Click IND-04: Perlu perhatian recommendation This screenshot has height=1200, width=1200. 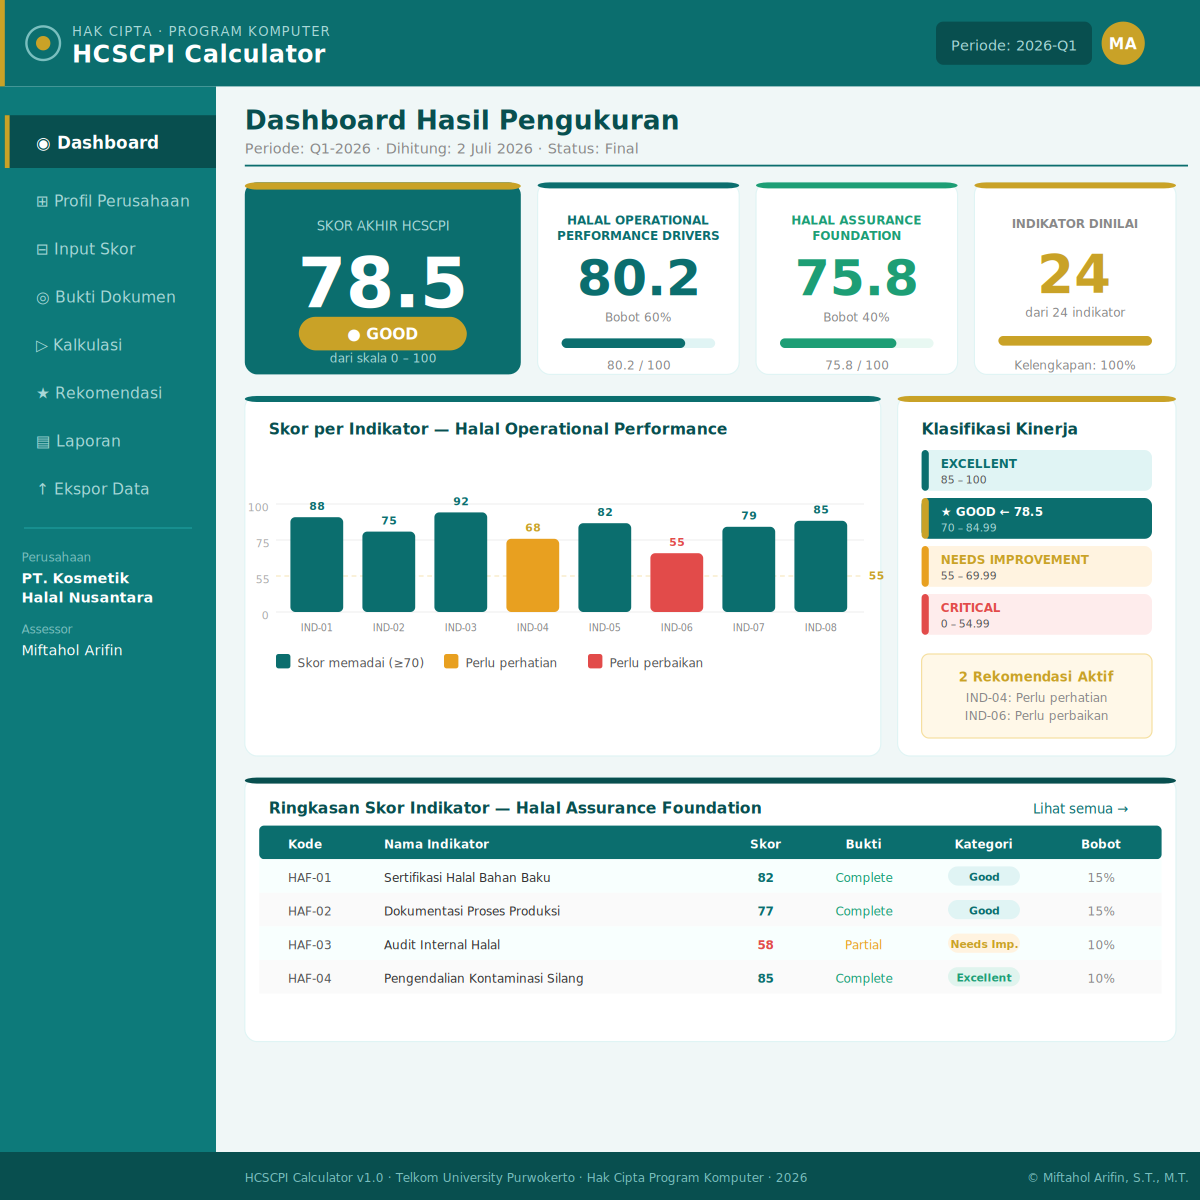point(1036,698)
